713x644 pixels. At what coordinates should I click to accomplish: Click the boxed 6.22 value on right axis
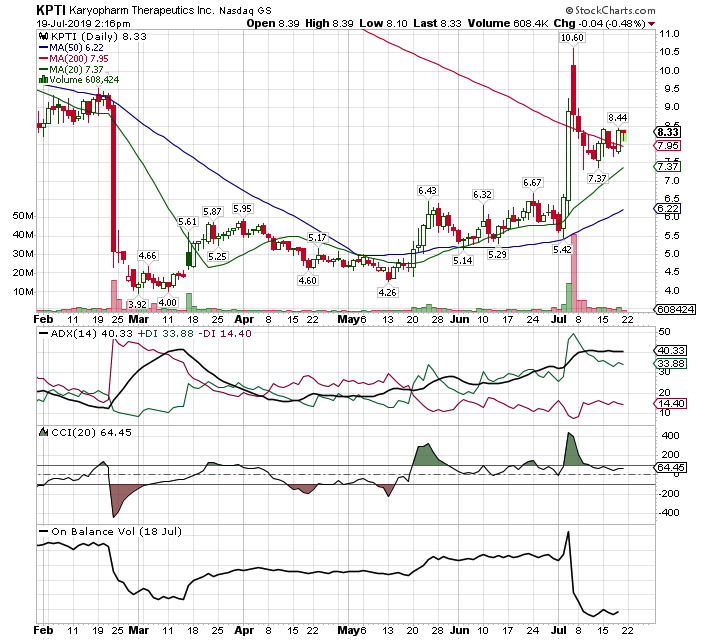(668, 208)
